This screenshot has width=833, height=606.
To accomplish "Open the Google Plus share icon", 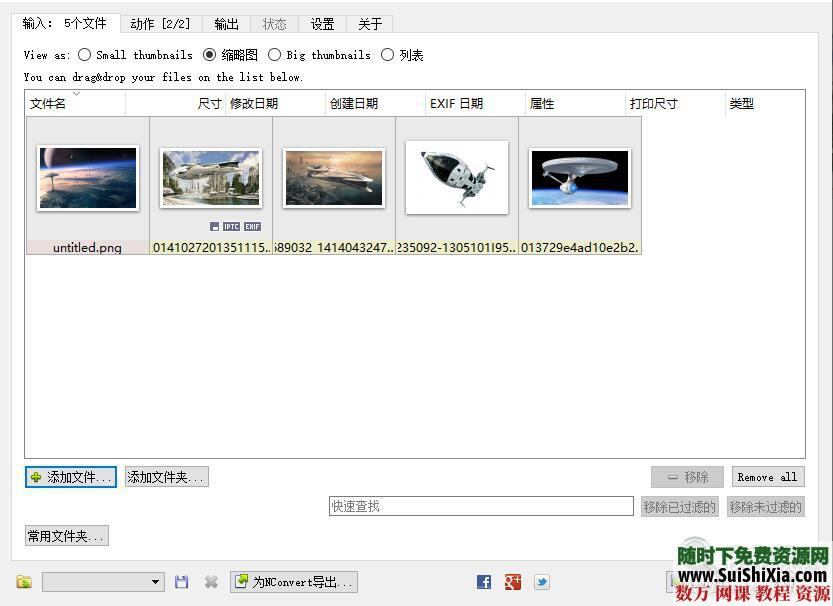I will (513, 582).
